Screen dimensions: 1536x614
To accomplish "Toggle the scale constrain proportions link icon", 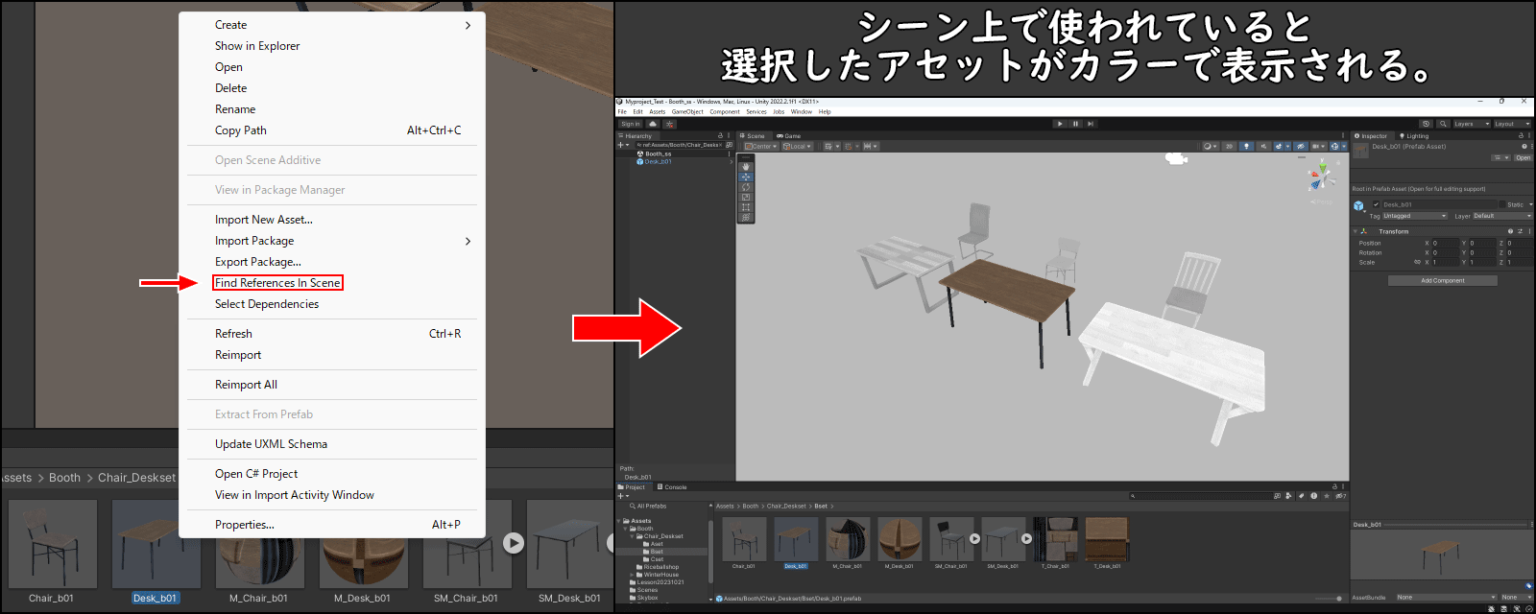I will 1418,261.
